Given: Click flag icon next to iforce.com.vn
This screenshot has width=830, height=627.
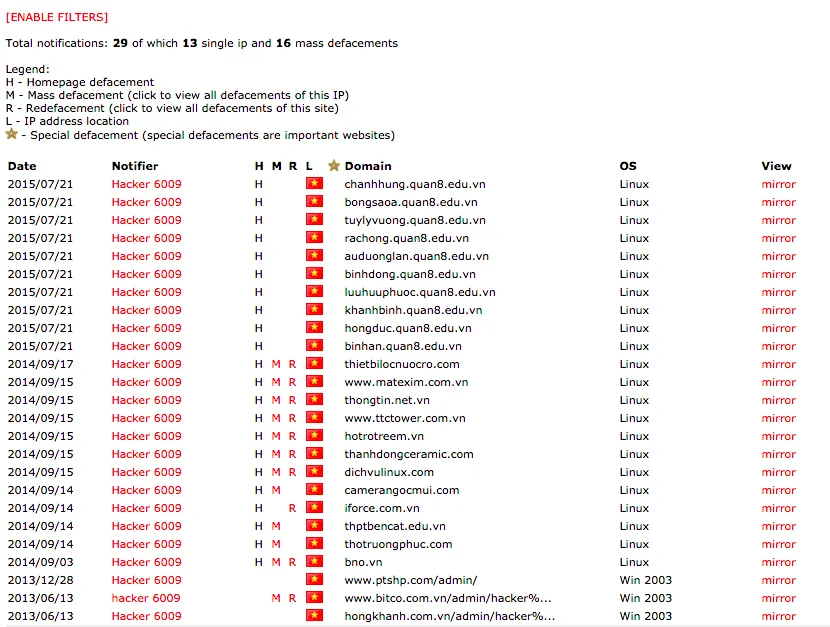Looking at the screenshot, I should (x=314, y=508).
